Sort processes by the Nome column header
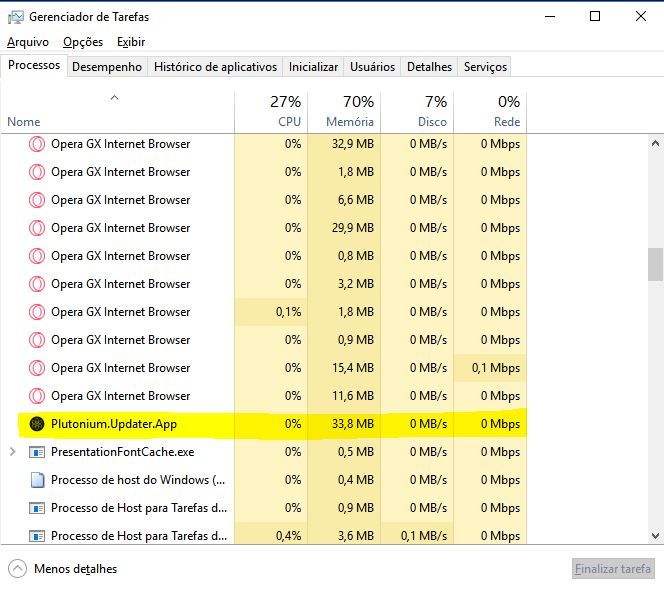Image resolution: width=664 pixels, height=593 pixels. point(117,112)
